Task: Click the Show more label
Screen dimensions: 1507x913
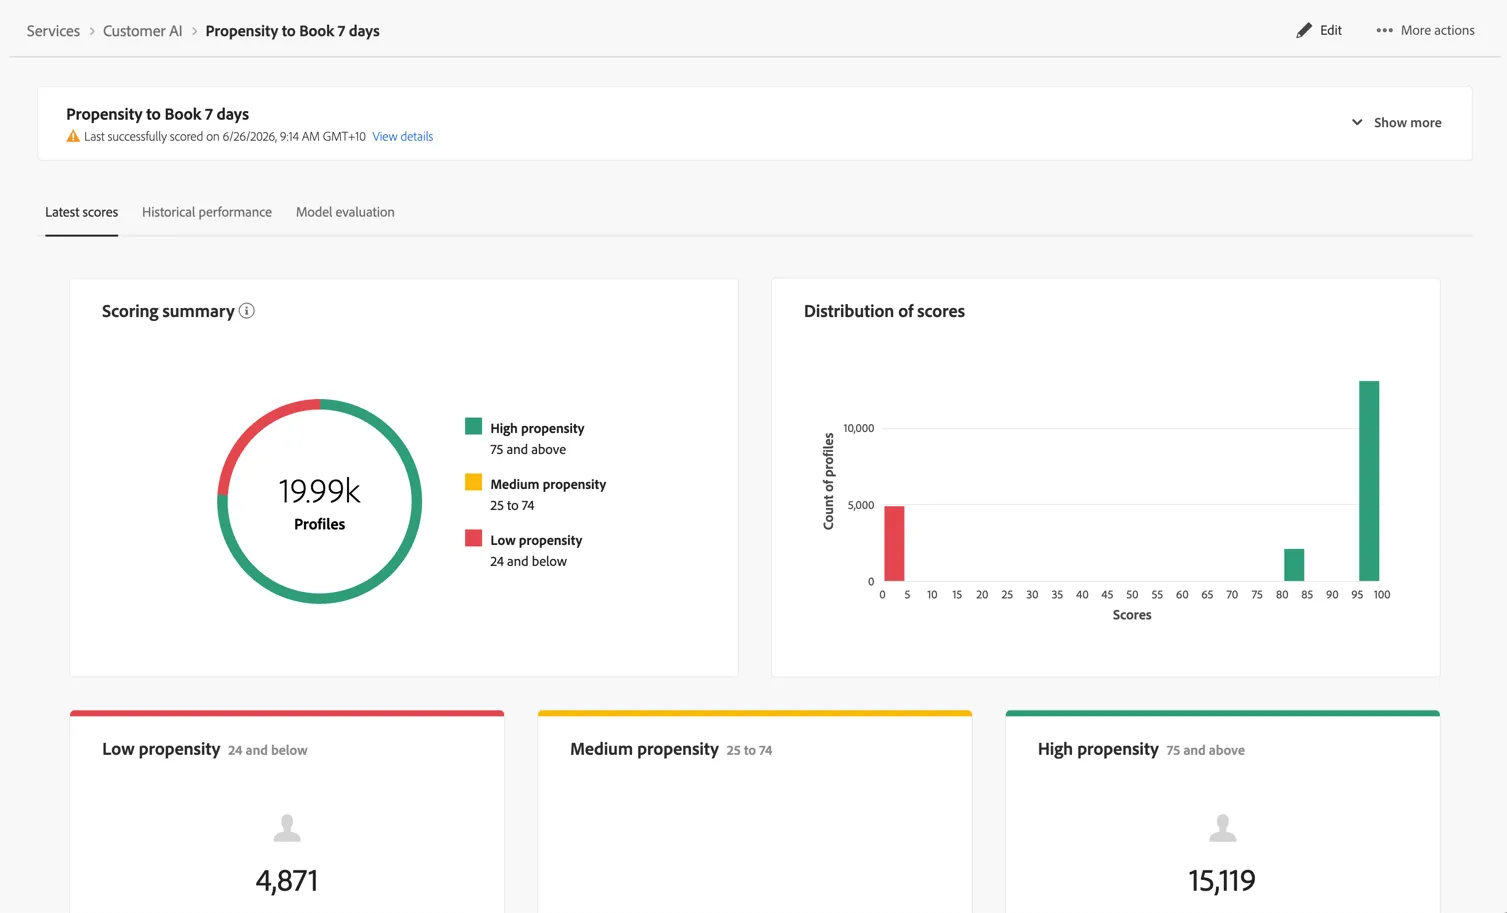Action: [1408, 123]
